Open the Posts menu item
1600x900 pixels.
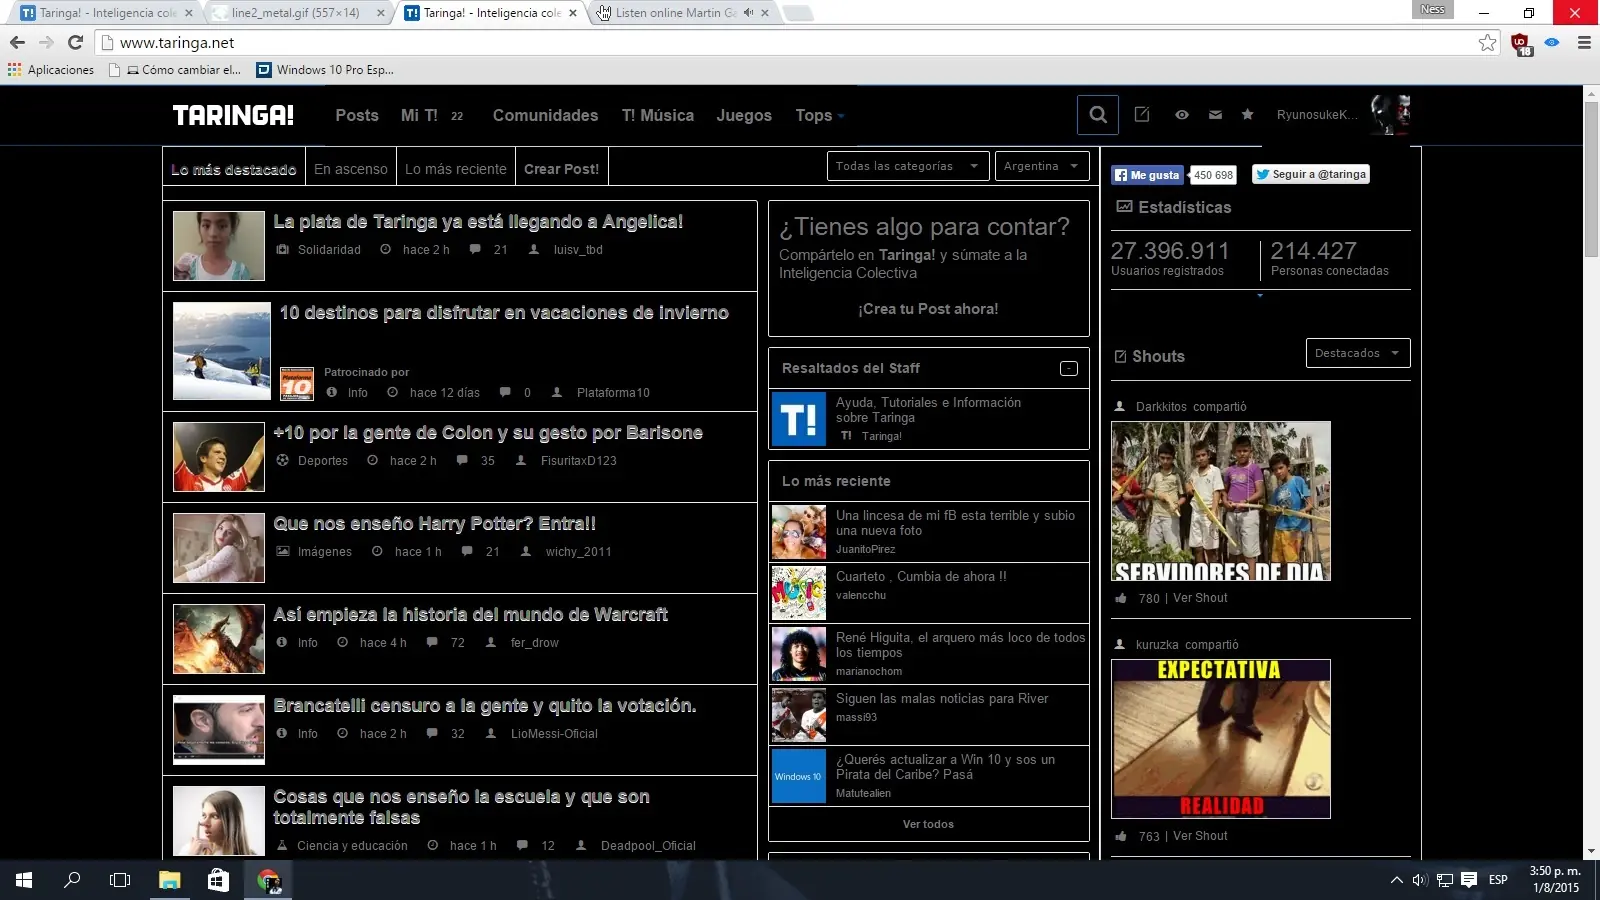(x=357, y=116)
